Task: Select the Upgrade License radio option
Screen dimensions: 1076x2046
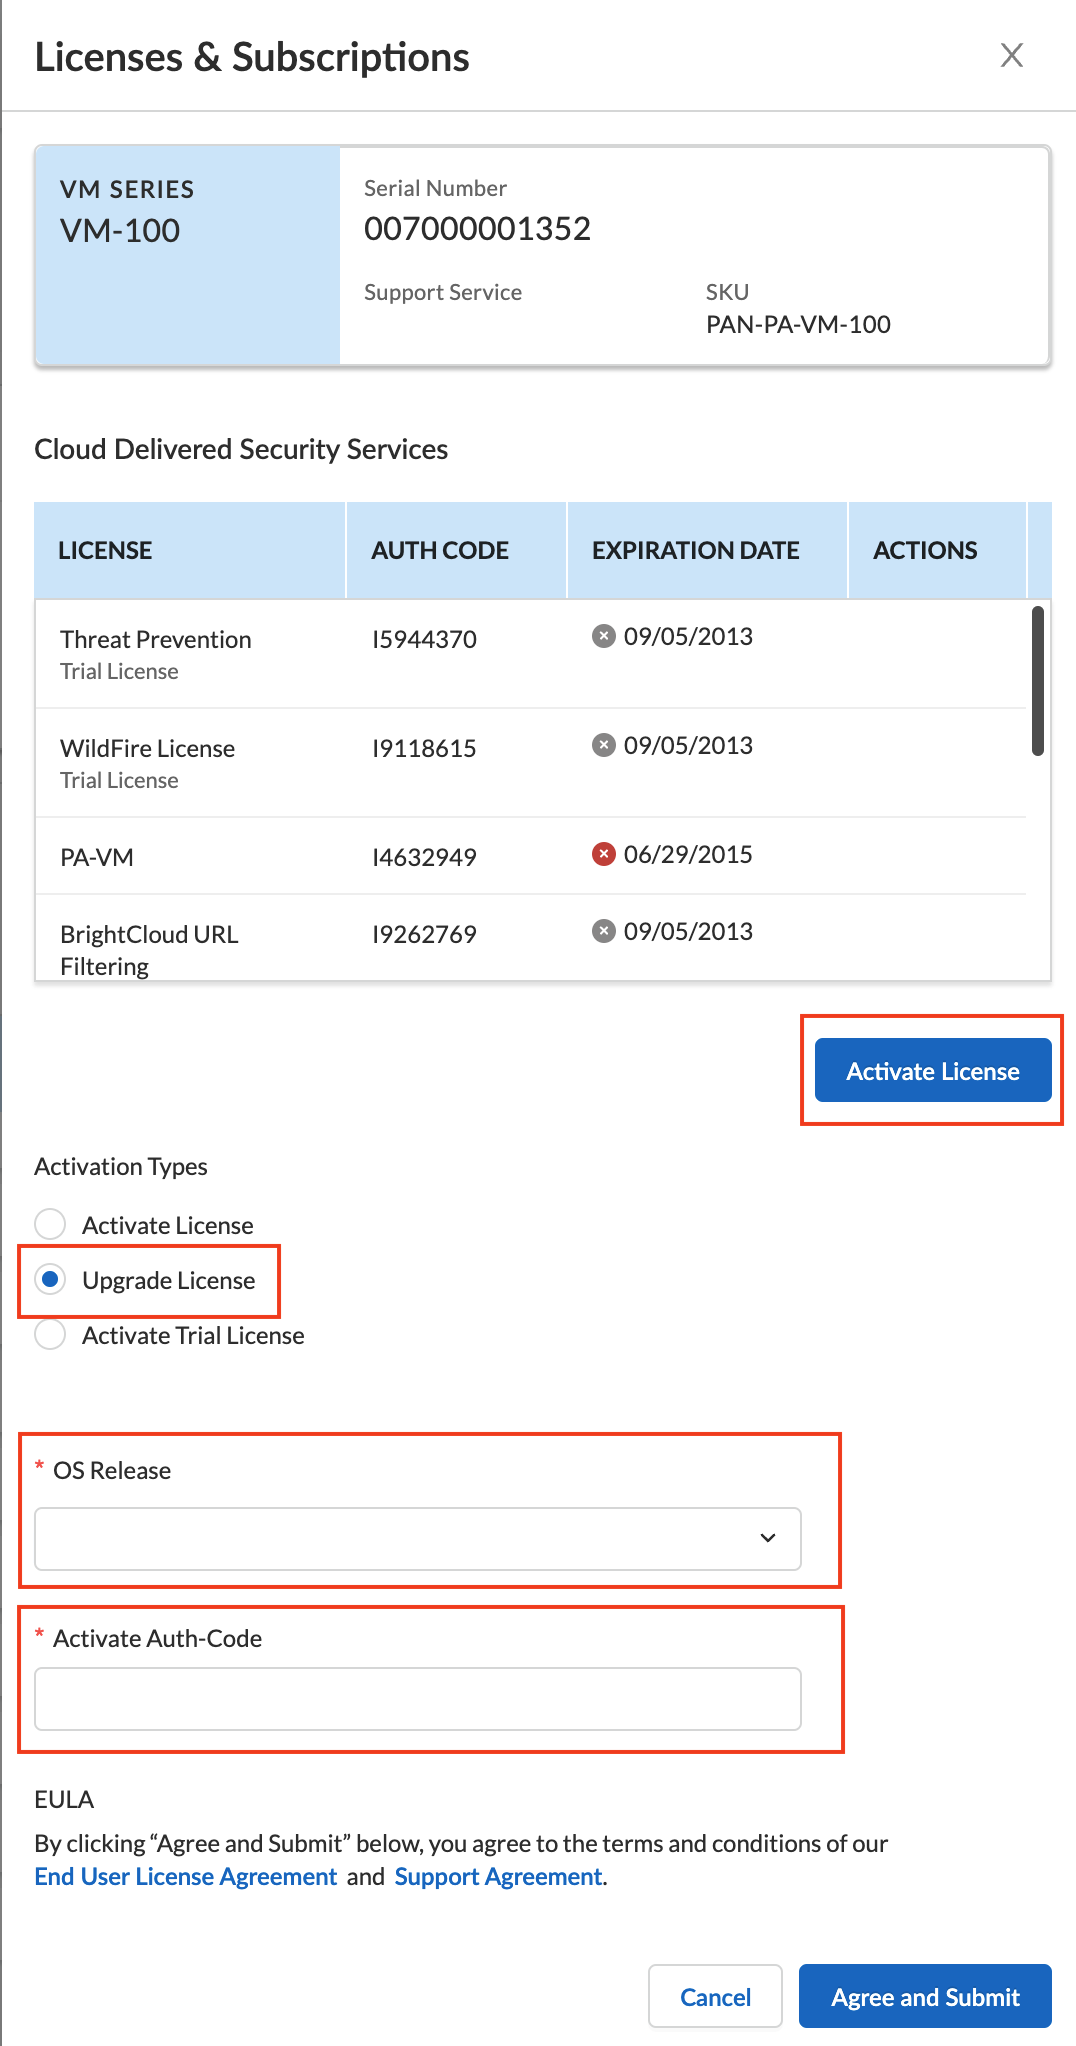Action: point(50,1279)
